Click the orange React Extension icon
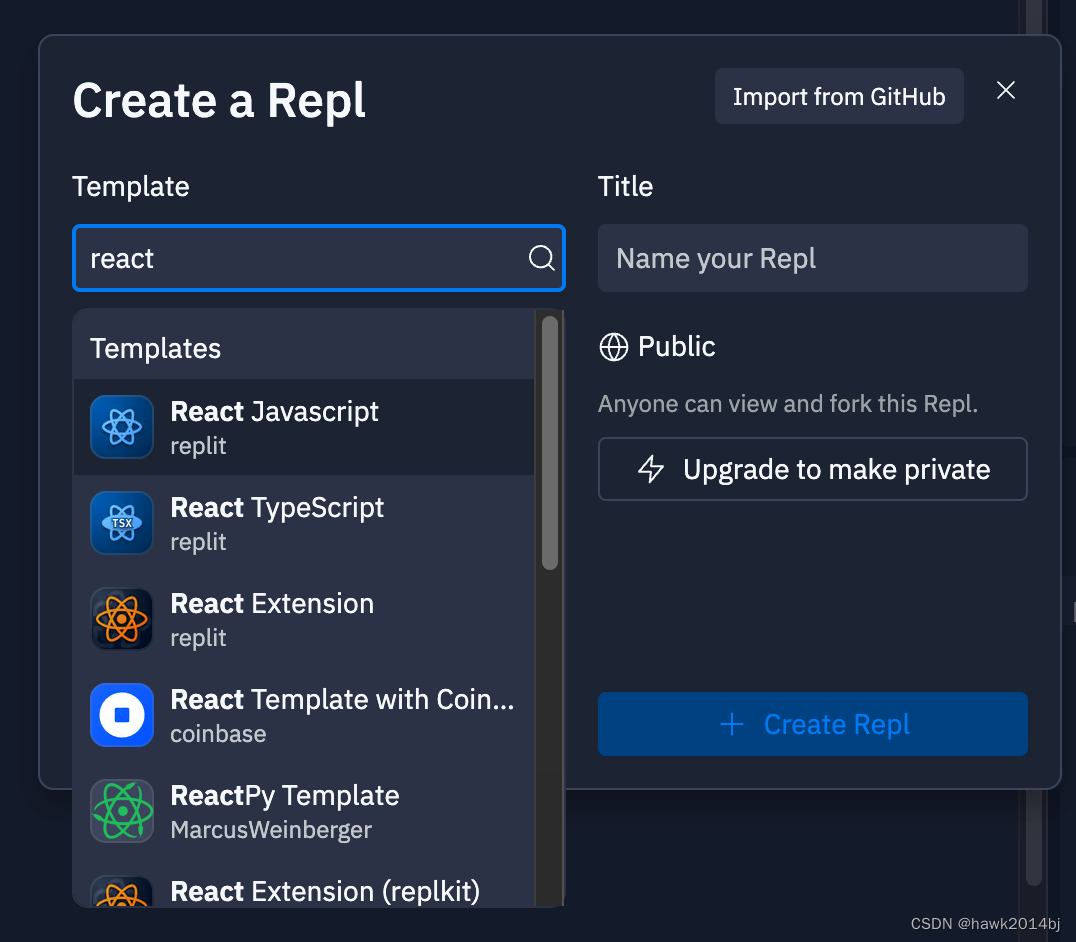Image resolution: width=1076 pixels, height=942 pixels. (x=122, y=619)
